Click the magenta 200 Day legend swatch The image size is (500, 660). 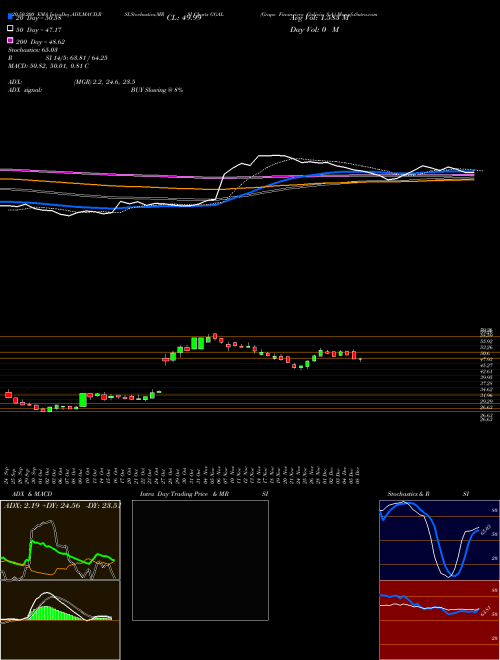tap(10, 40)
